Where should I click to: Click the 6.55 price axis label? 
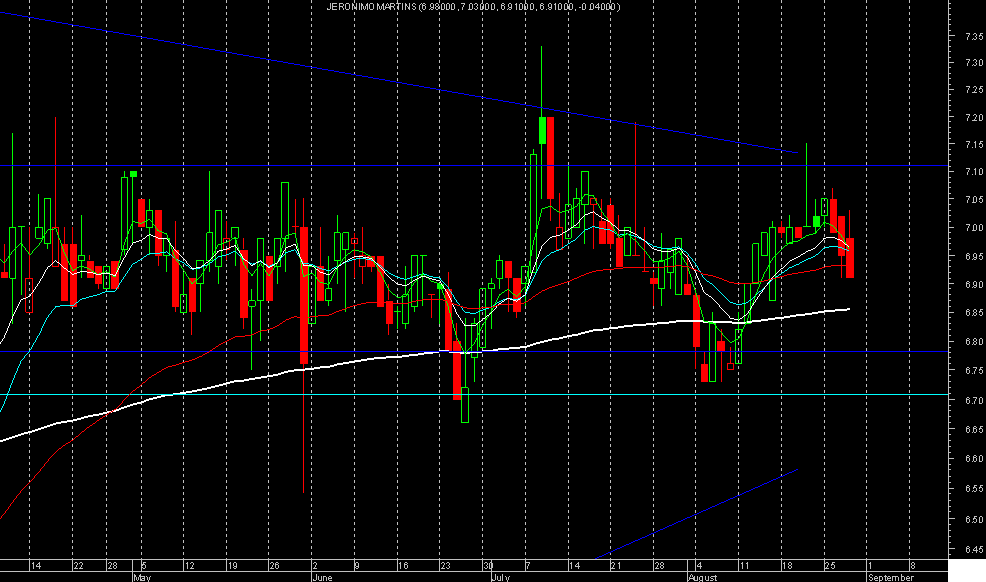pyautogui.click(x=974, y=488)
